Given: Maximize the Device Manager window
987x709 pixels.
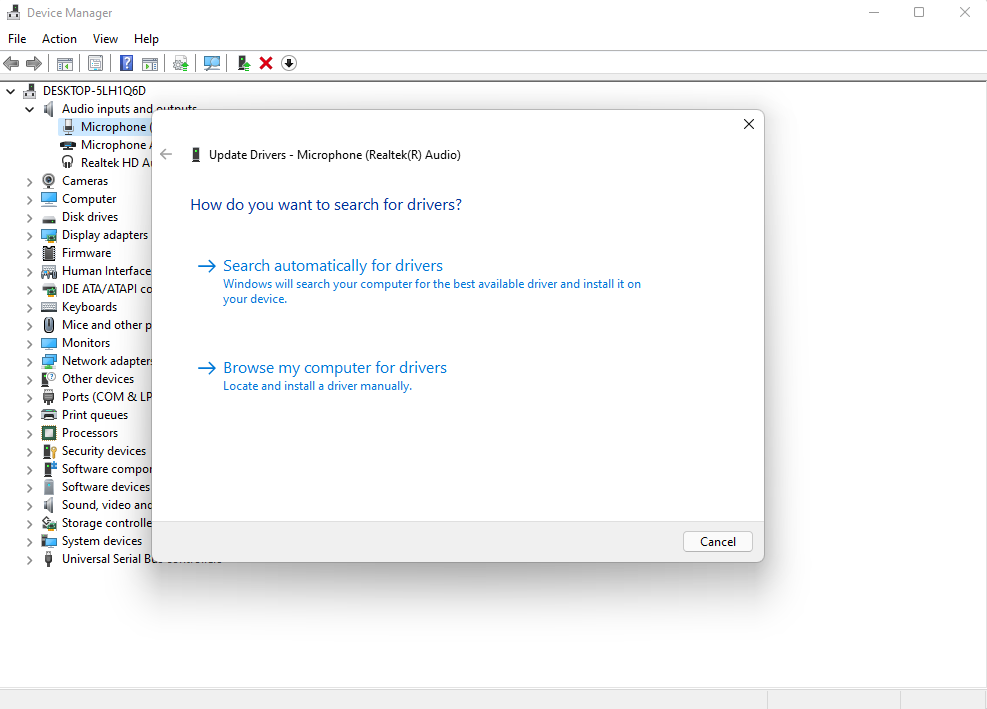Looking at the screenshot, I should [919, 13].
